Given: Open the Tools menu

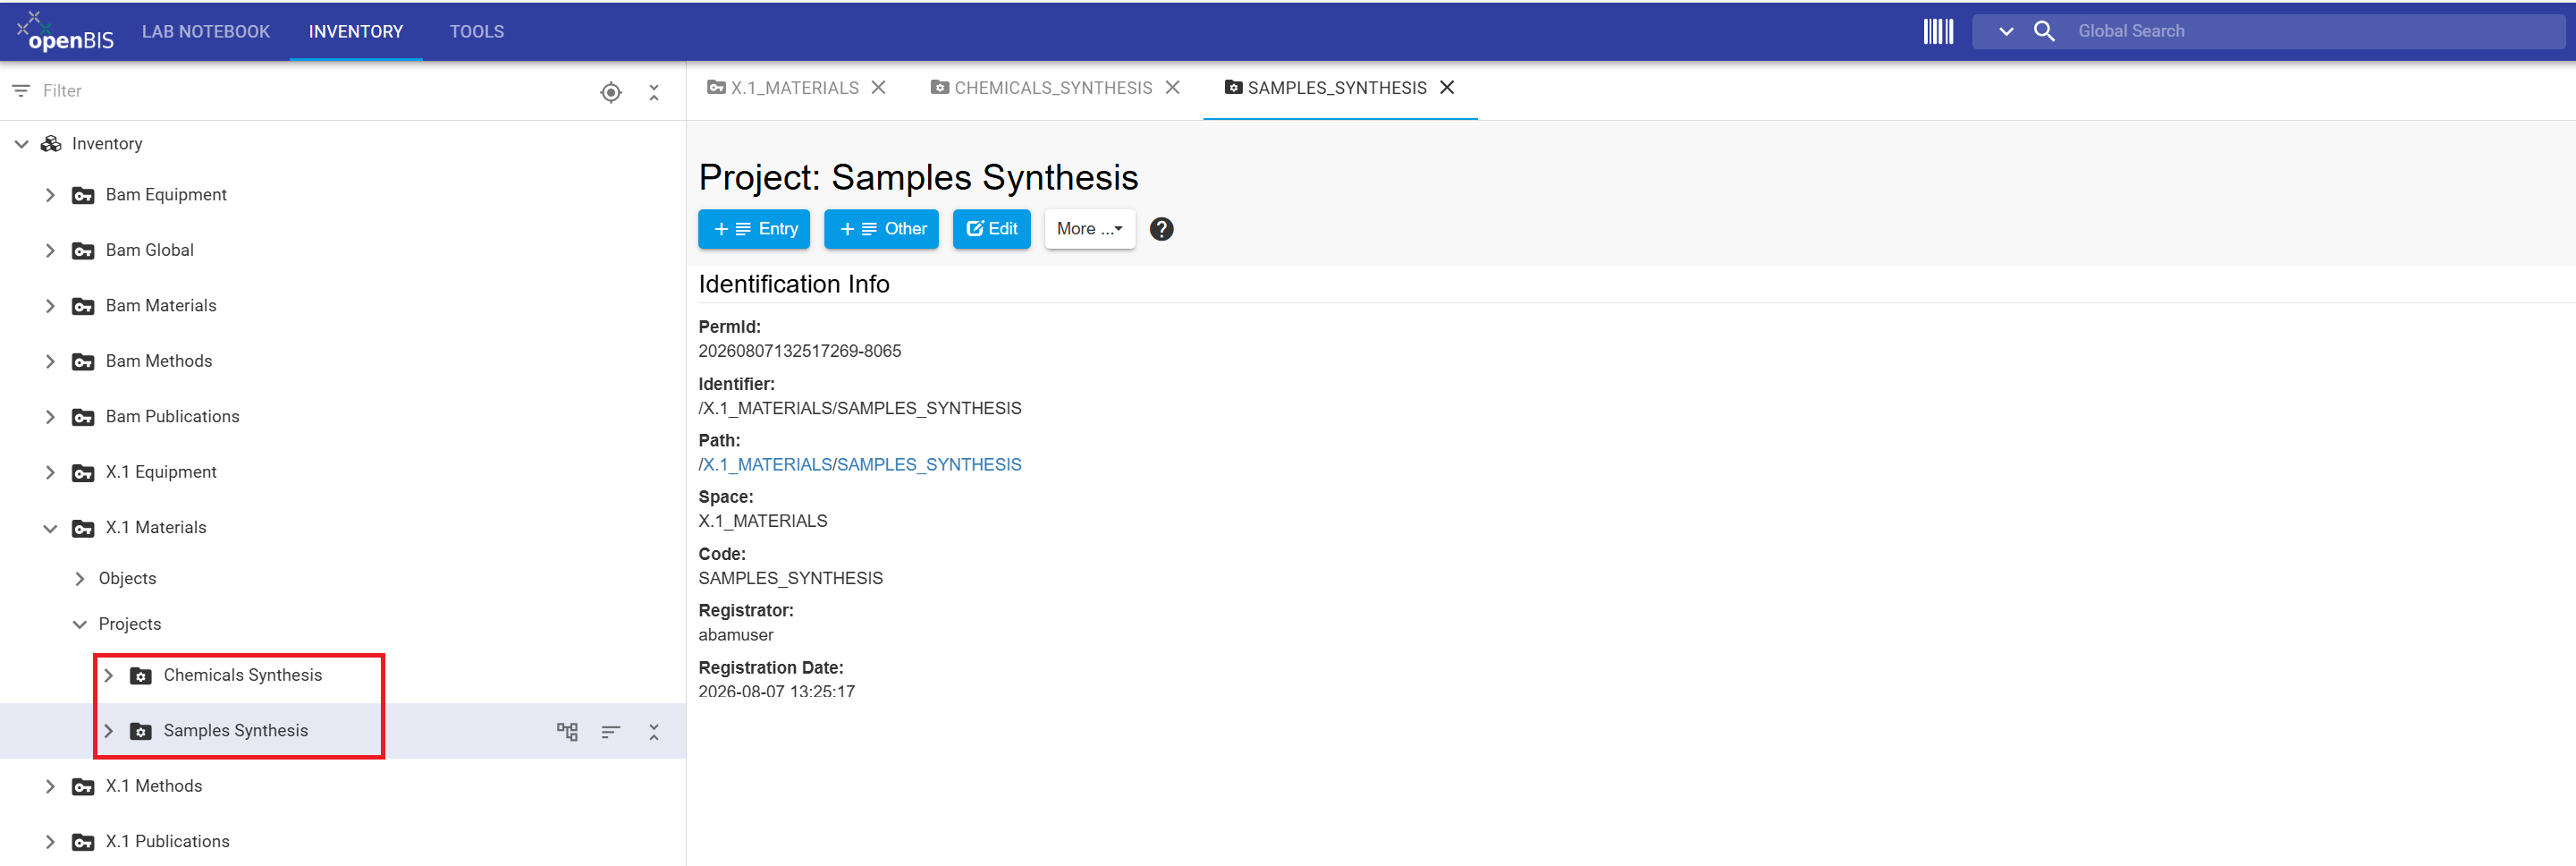Looking at the screenshot, I should [x=477, y=31].
